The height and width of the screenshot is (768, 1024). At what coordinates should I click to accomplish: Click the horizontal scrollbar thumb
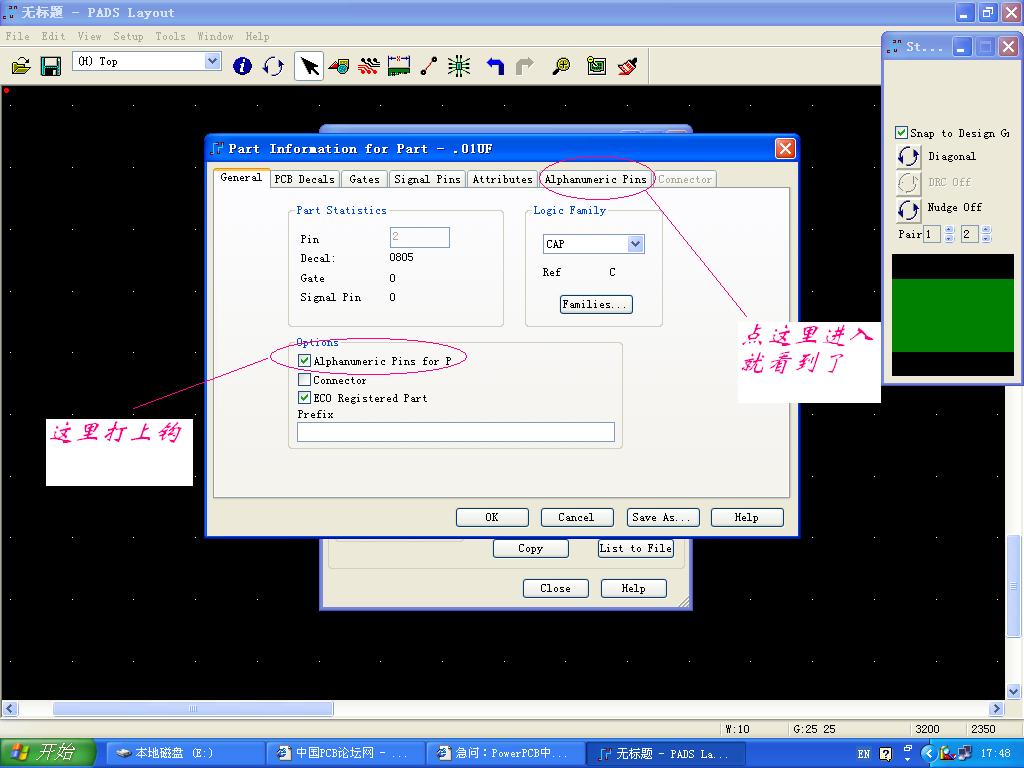193,709
